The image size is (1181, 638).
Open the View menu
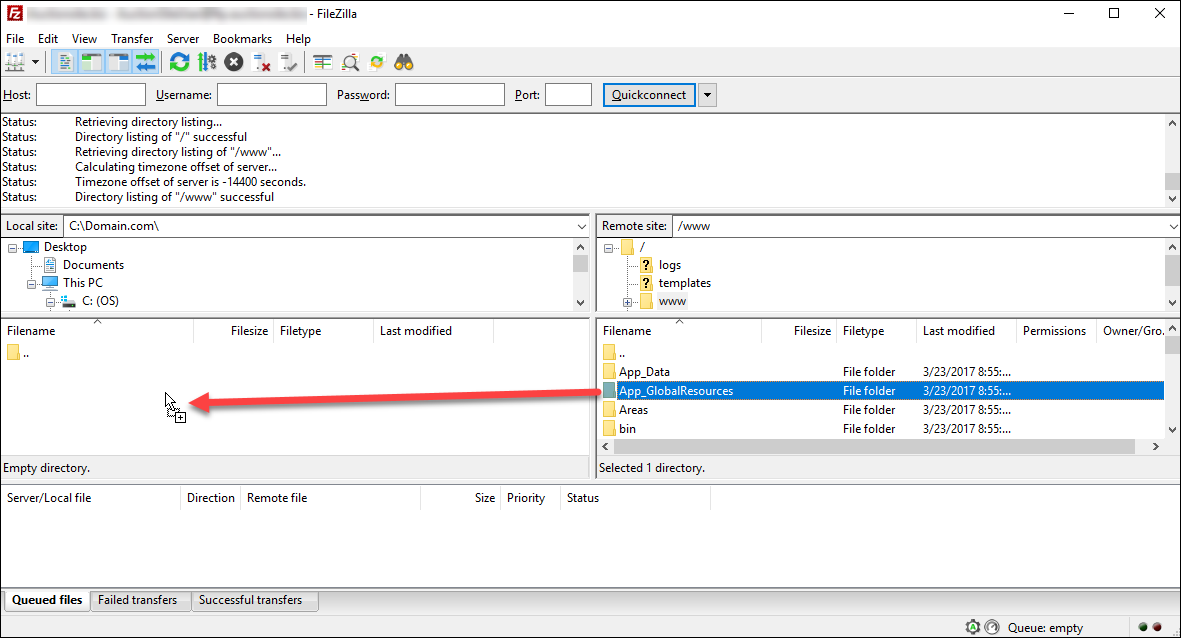84,38
